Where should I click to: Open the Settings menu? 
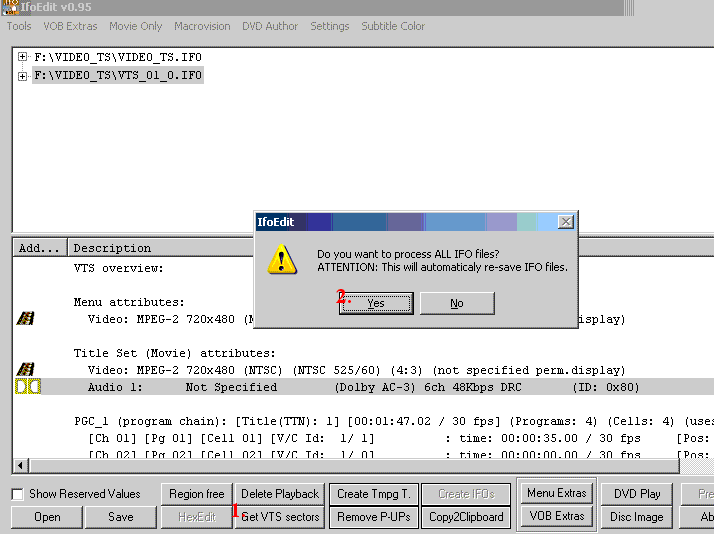[329, 26]
